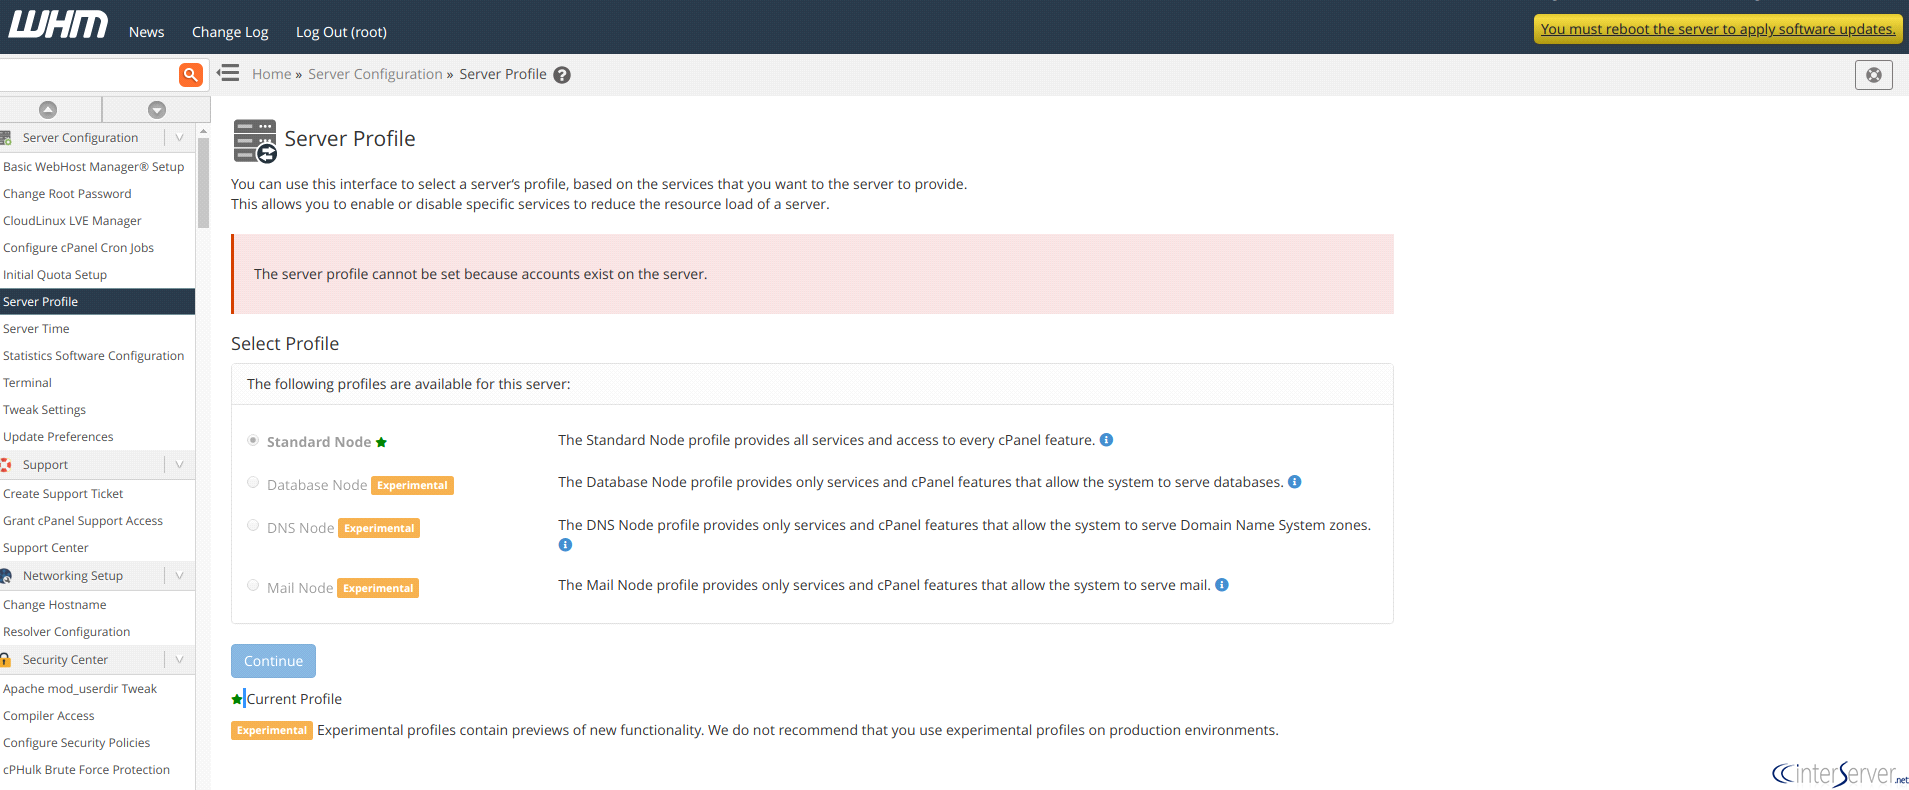Open Terminal in sidebar
1909x790 pixels.
(27, 383)
